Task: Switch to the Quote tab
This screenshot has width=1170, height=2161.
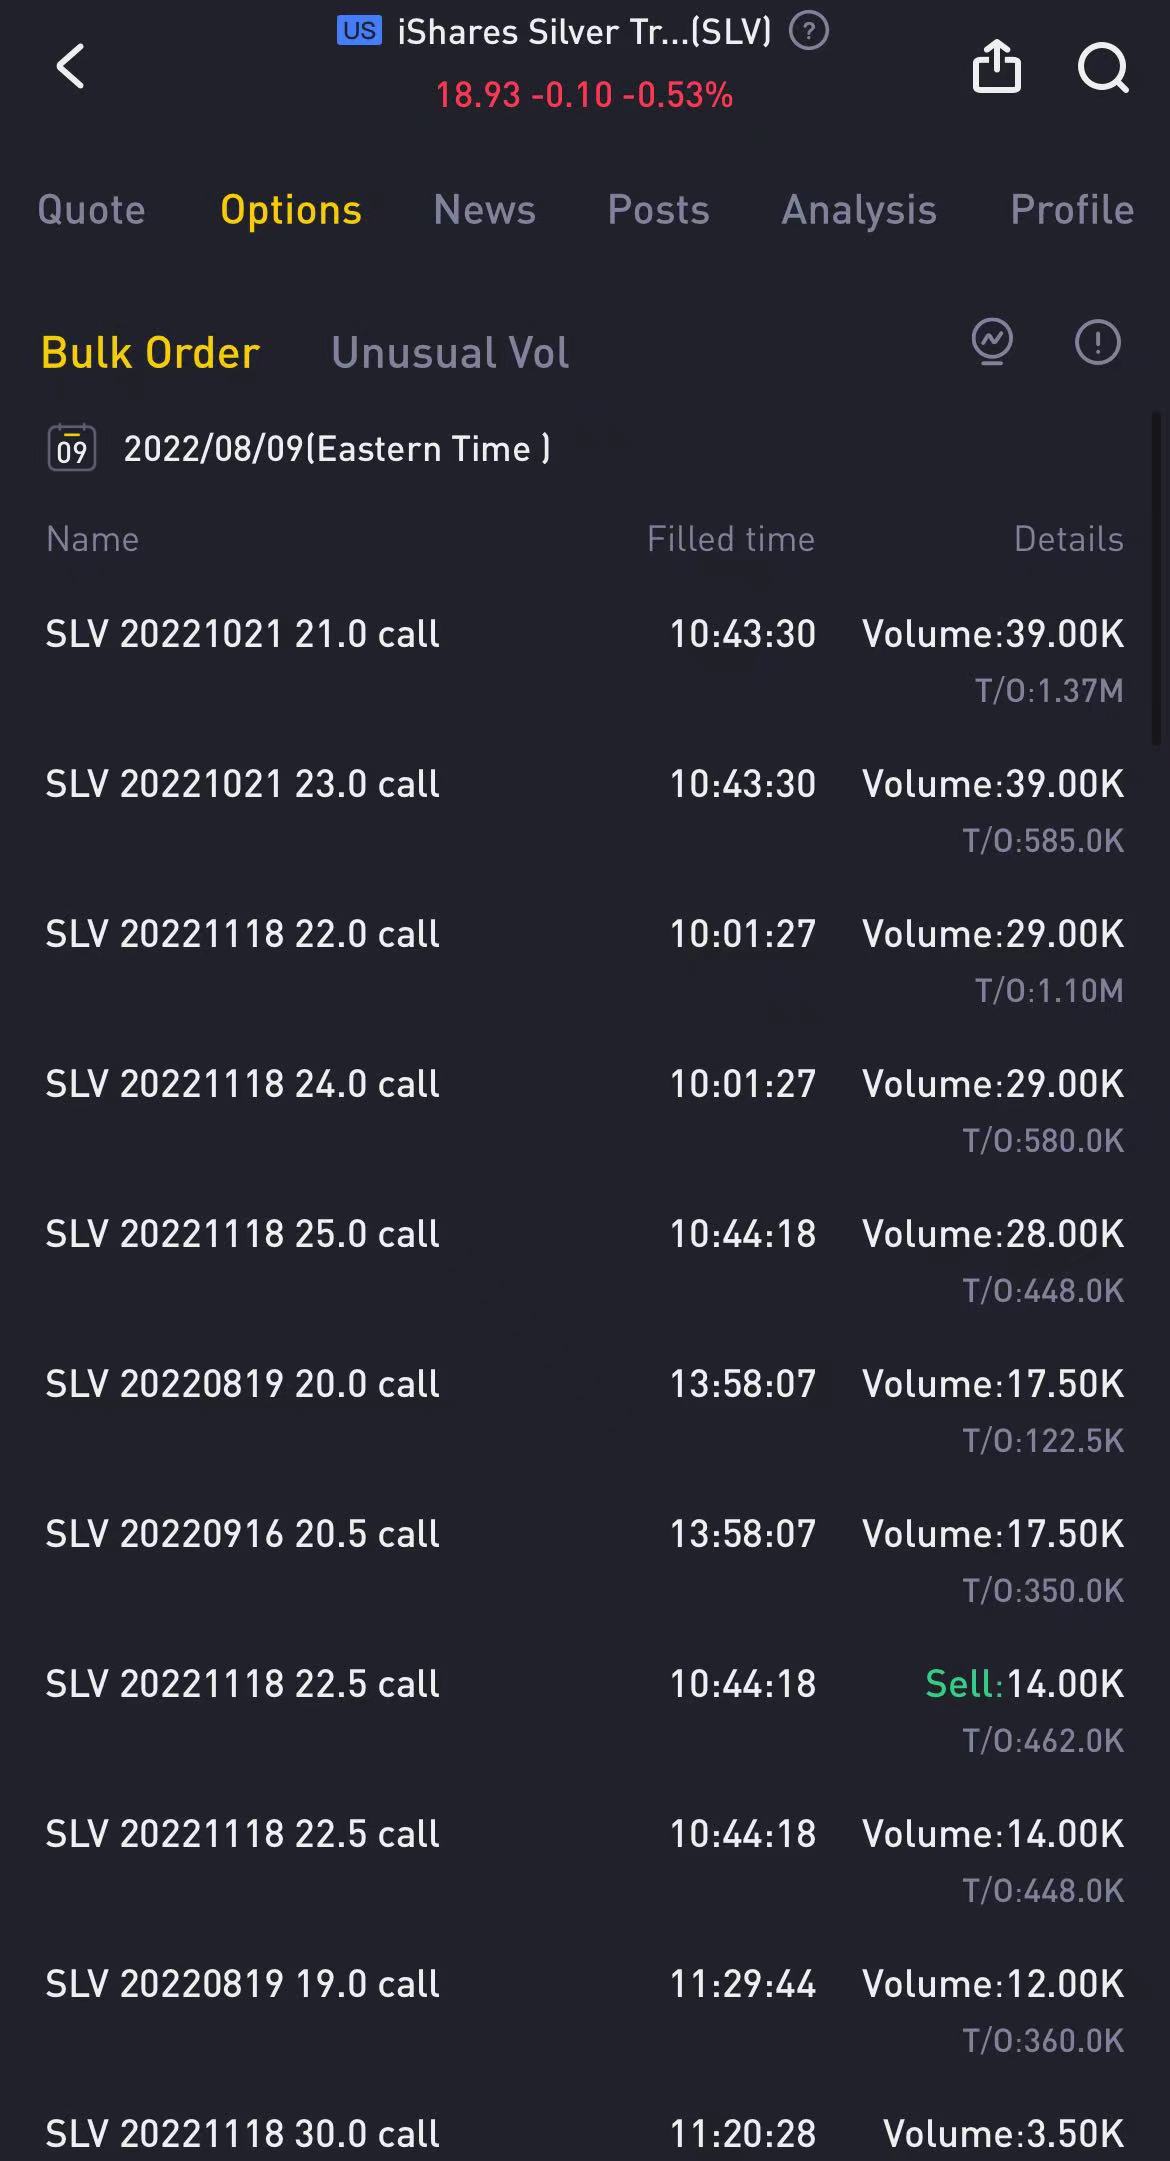Action: (x=91, y=210)
